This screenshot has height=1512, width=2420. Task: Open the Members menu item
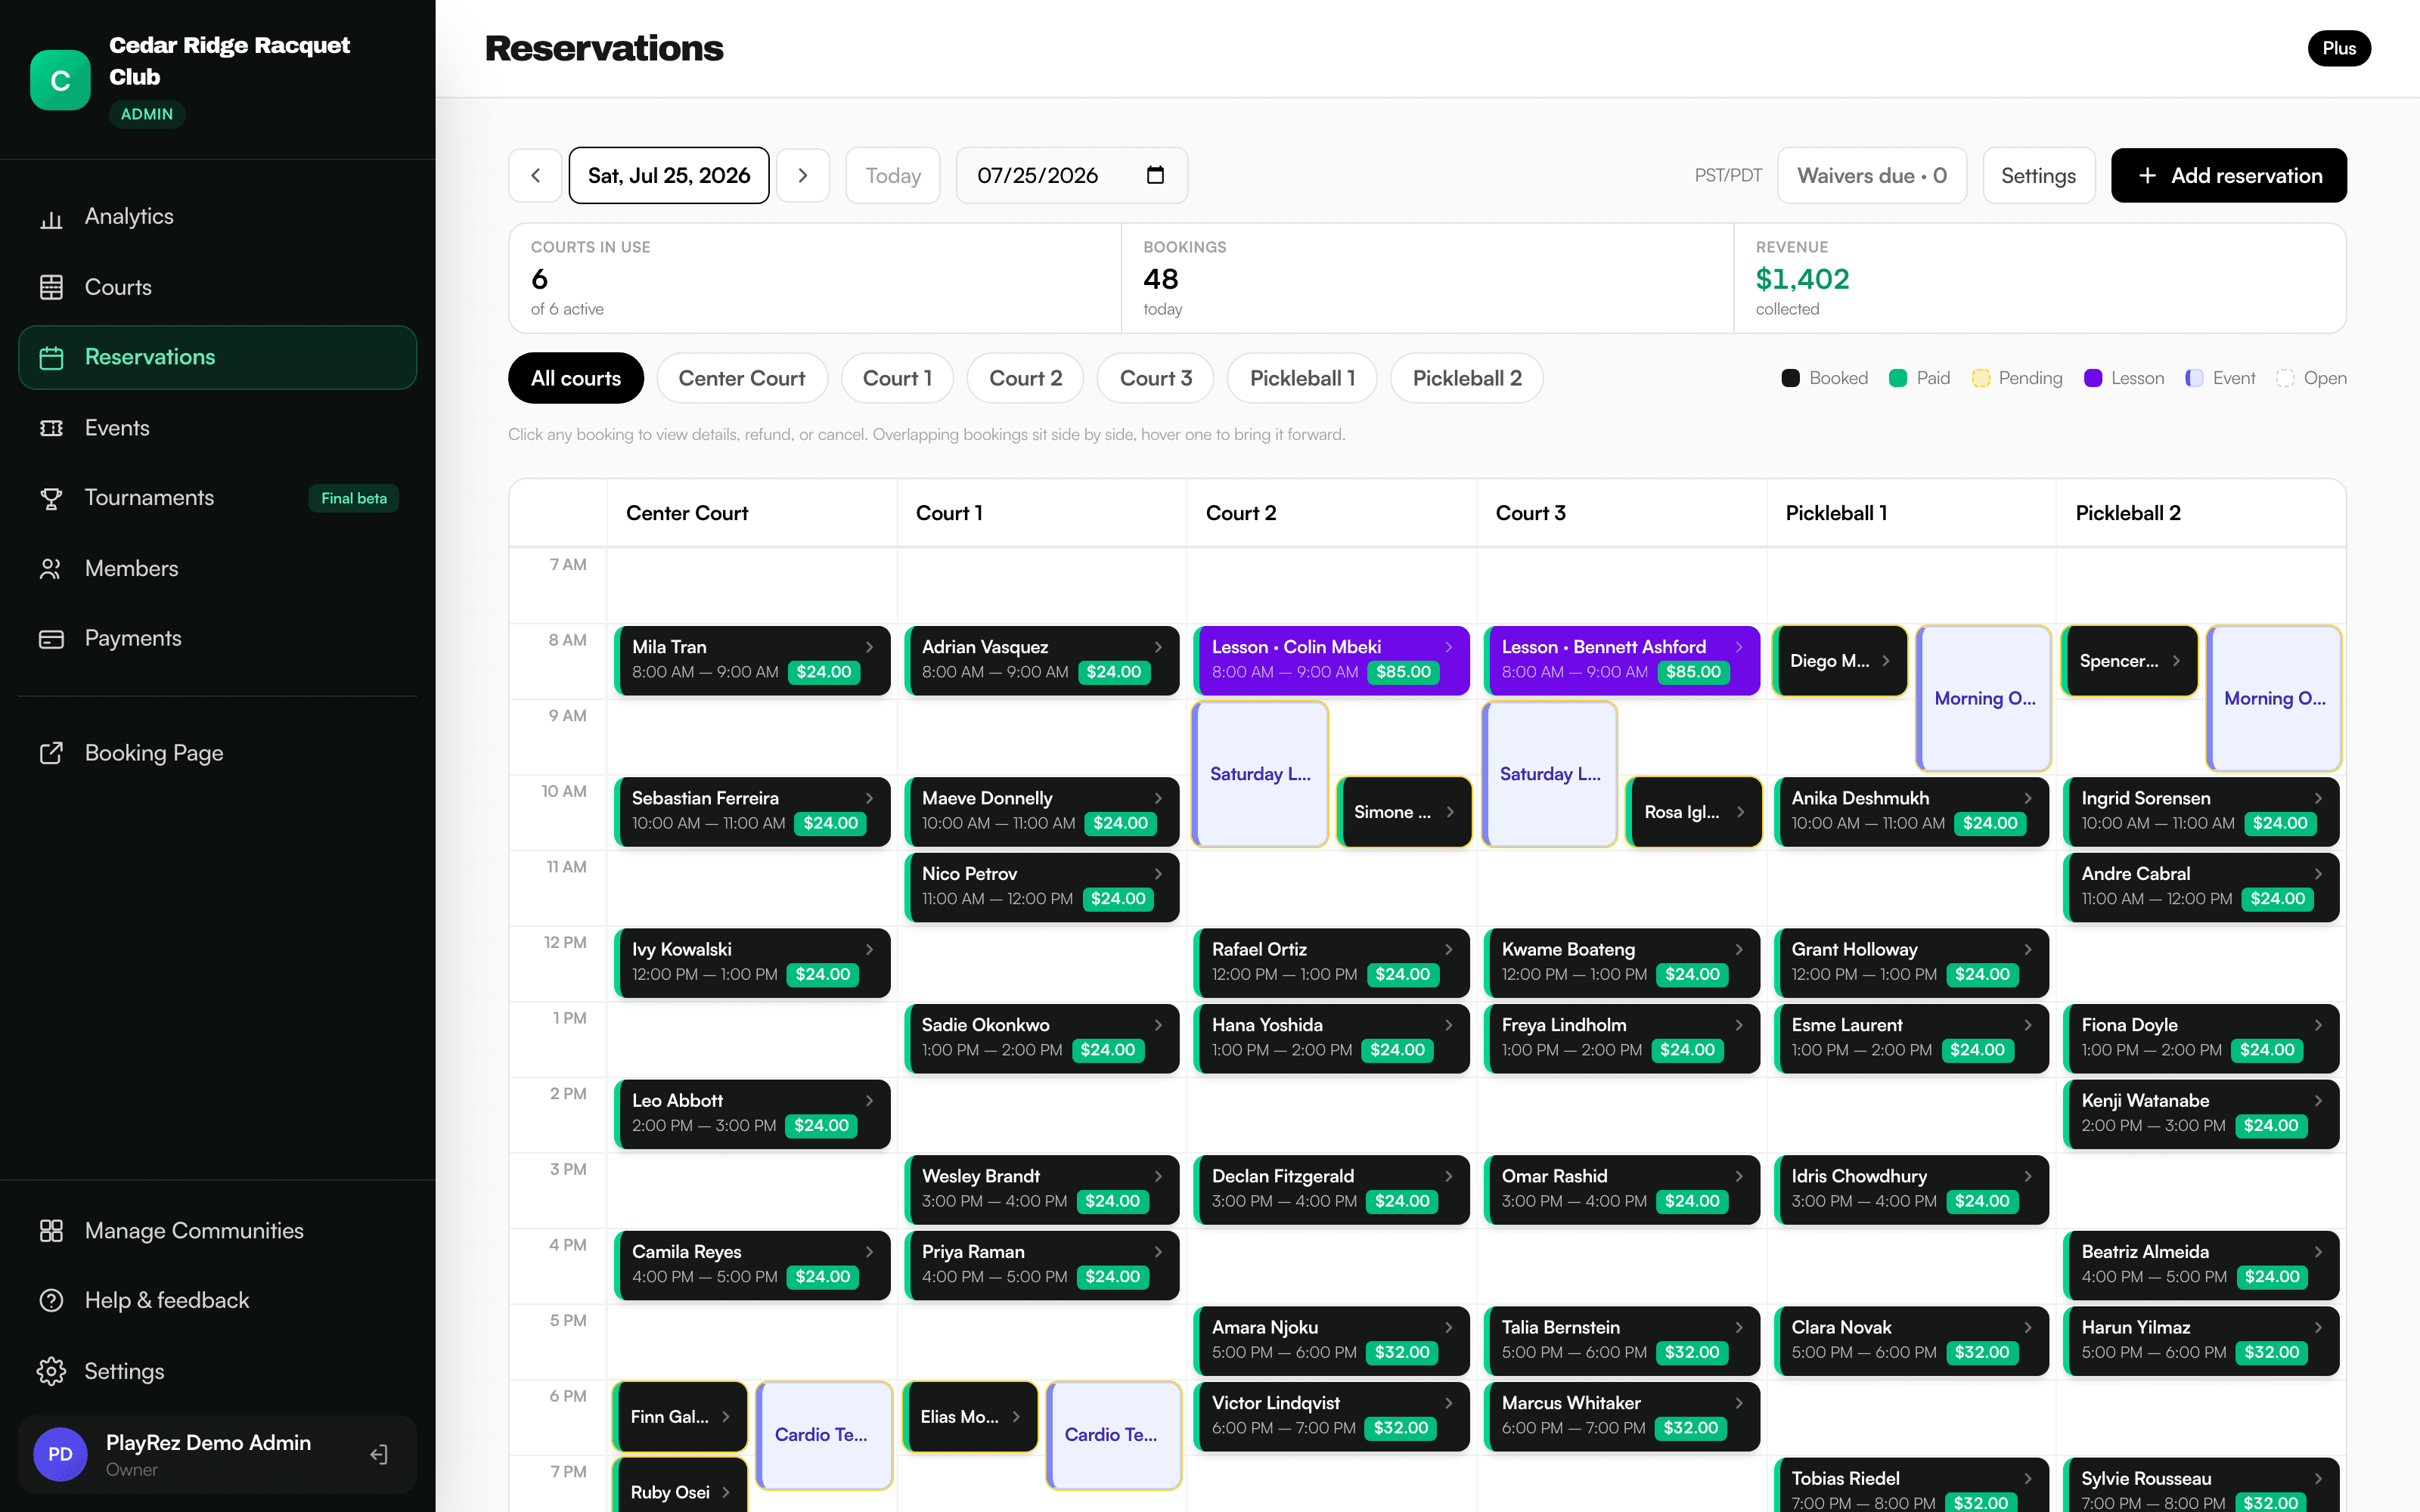pos(218,568)
